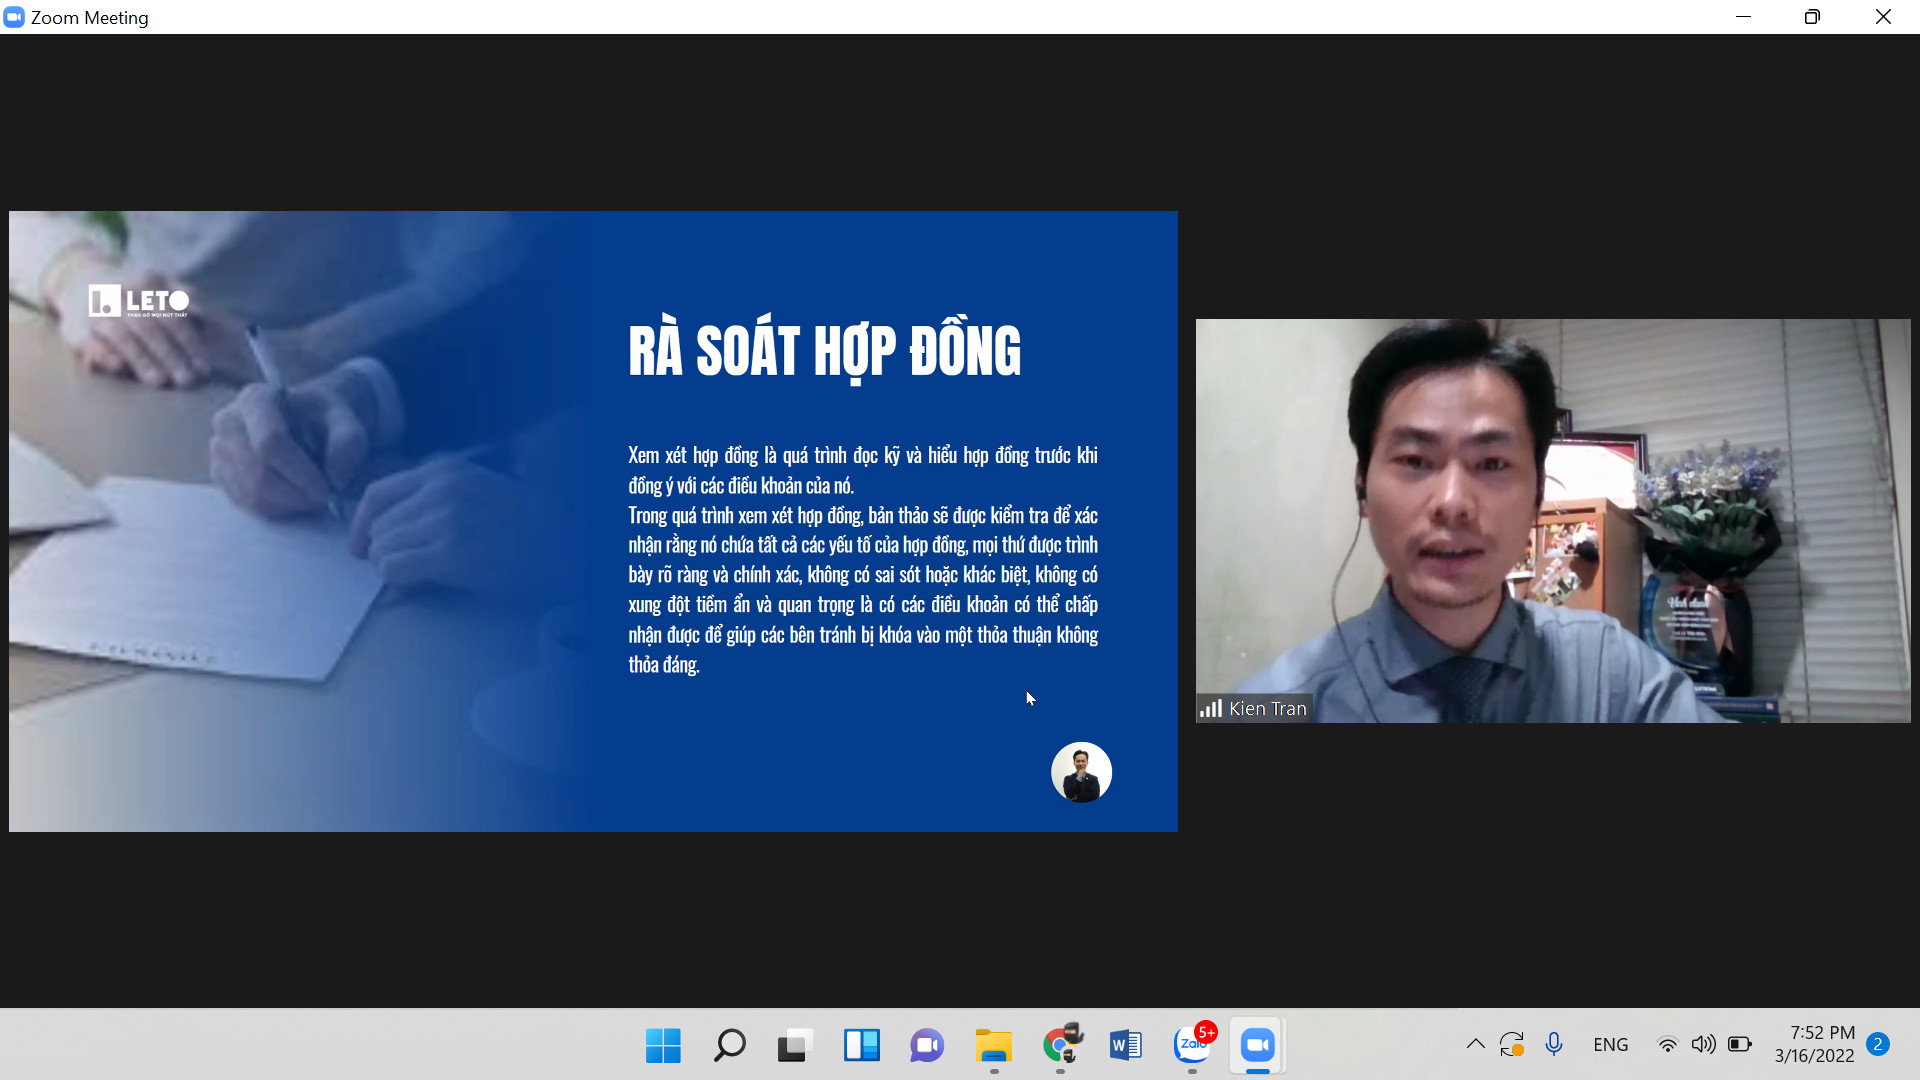The width and height of the screenshot is (1920, 1080).
Task: Switch to Google Chrome on the taskbar
Action: coord(1061,1045)
